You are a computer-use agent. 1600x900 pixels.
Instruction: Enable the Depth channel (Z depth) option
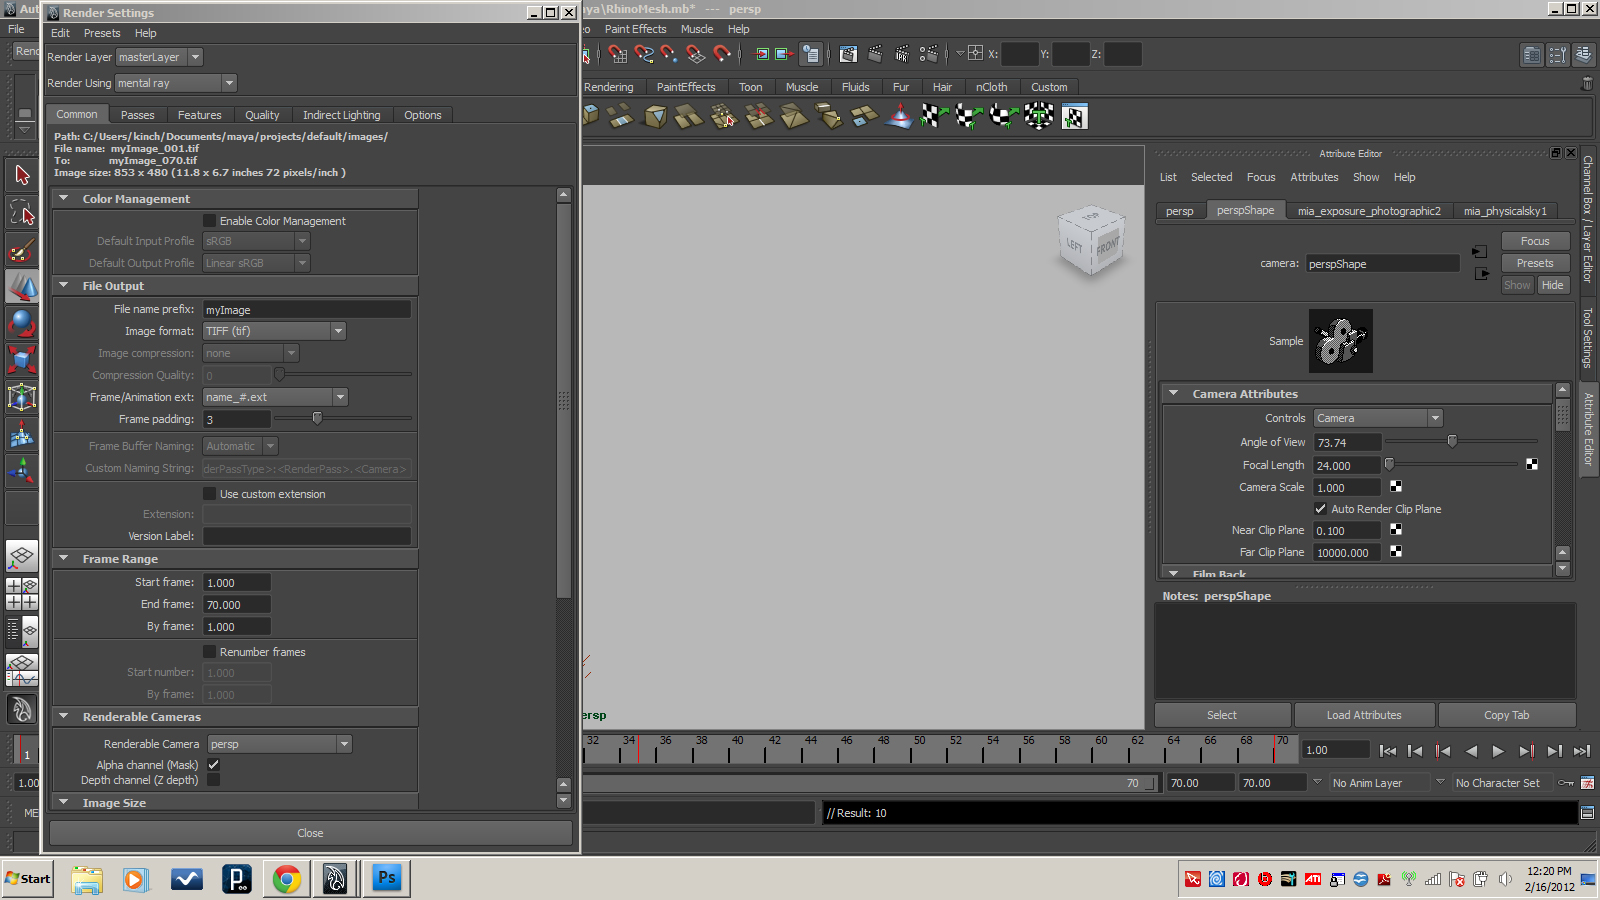213,780
